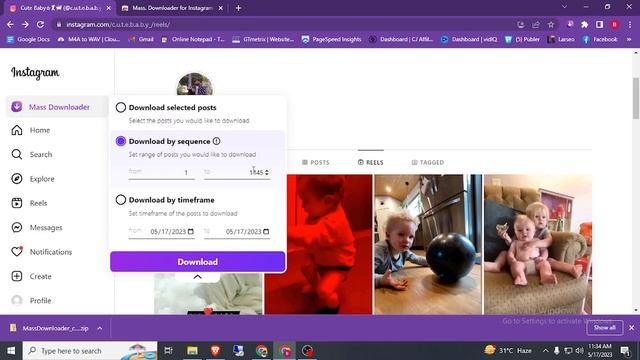Click the address bar URL
The height and width of the screenshot is (360, 640).
pos(118,24)
